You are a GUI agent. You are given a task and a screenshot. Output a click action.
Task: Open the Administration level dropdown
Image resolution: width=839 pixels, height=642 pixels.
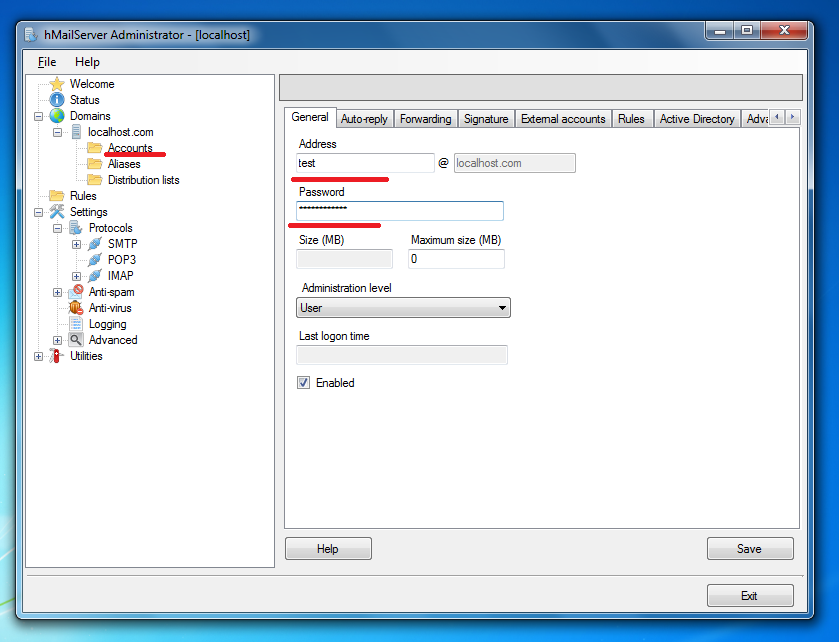click(403, 308)
